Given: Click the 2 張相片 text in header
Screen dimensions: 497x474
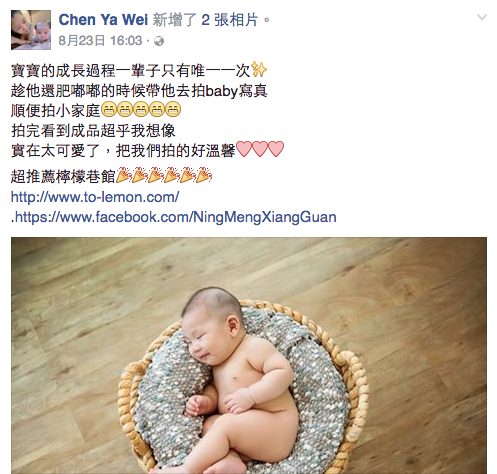Looking at the screenshot, I should click(x=230, y=20).
